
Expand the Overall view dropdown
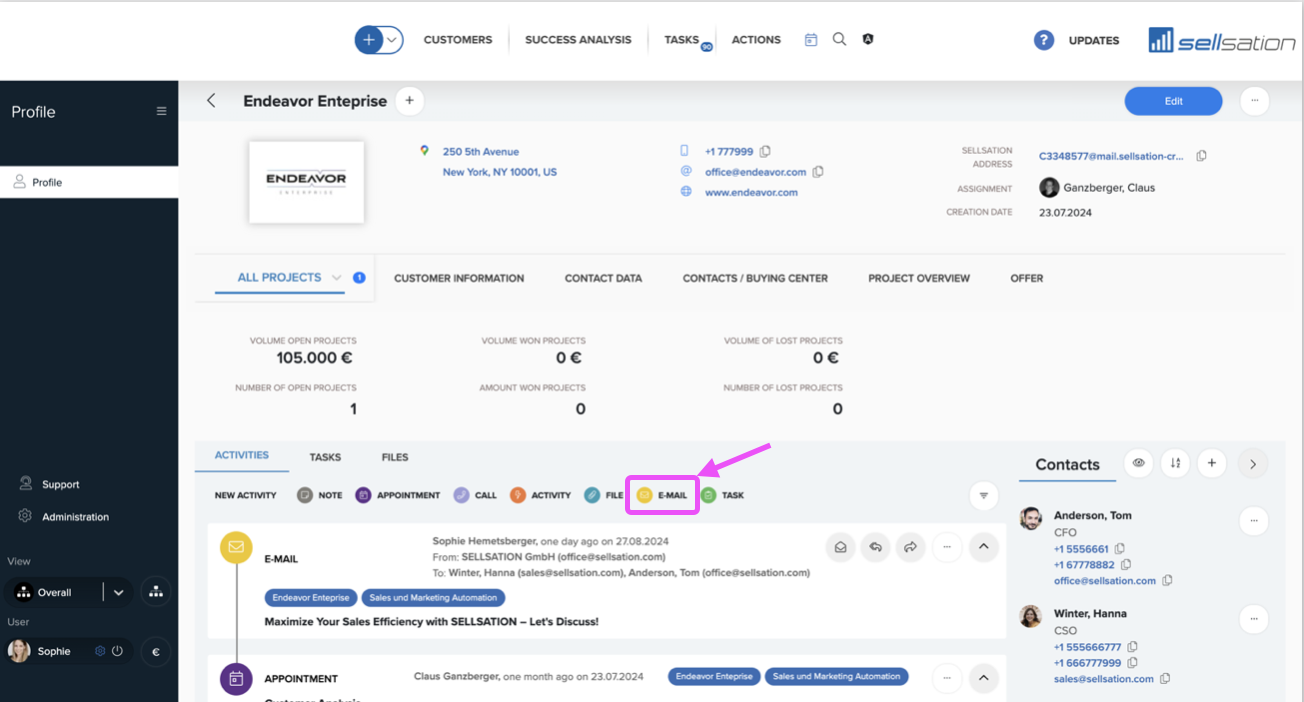click(119, 592)
